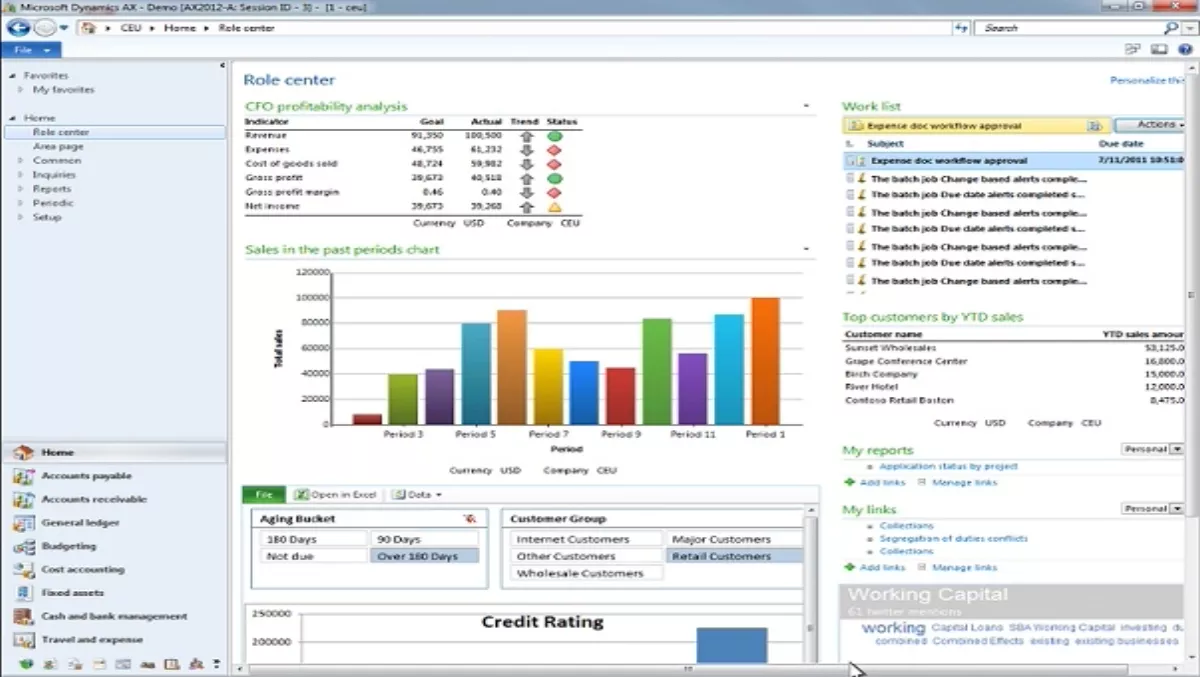Toggle the 90 Days aging bucket filter

coord(424,539)
